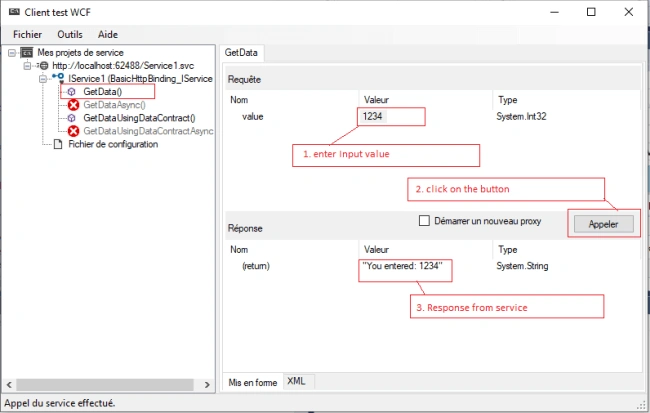Collapse the Mes projets de service root node
The height and width of the screenshot is (413, 650).
coord(12,53)
